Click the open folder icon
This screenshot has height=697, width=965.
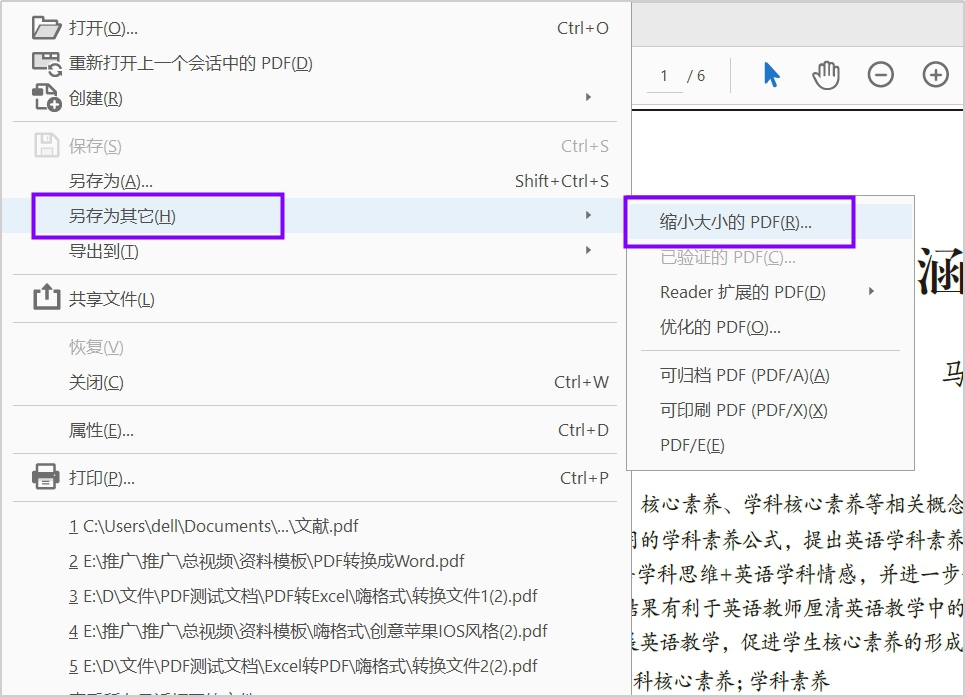coord(46,28)
